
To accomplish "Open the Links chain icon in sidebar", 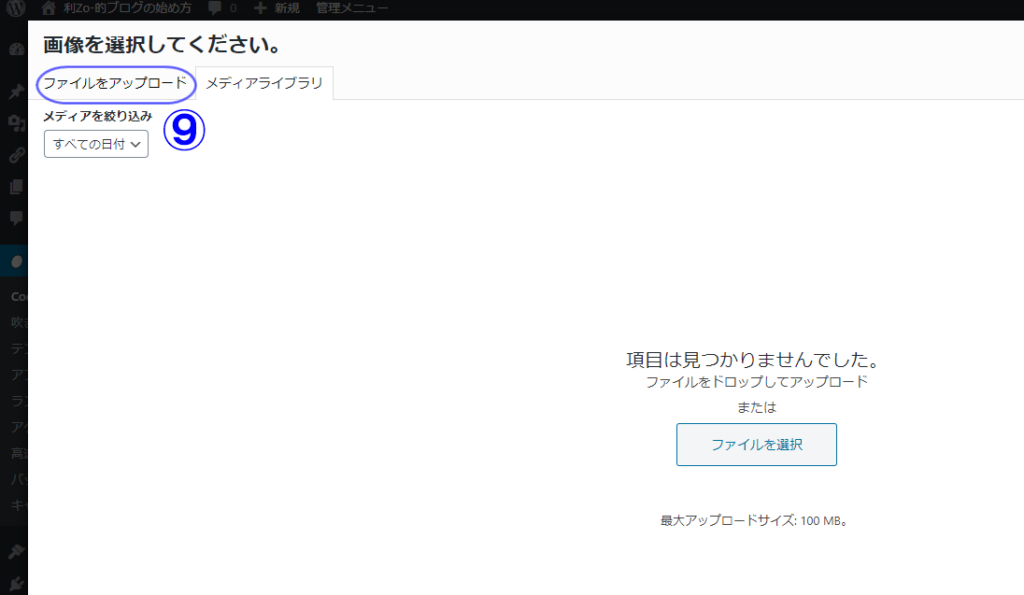I will coord(16,155).
